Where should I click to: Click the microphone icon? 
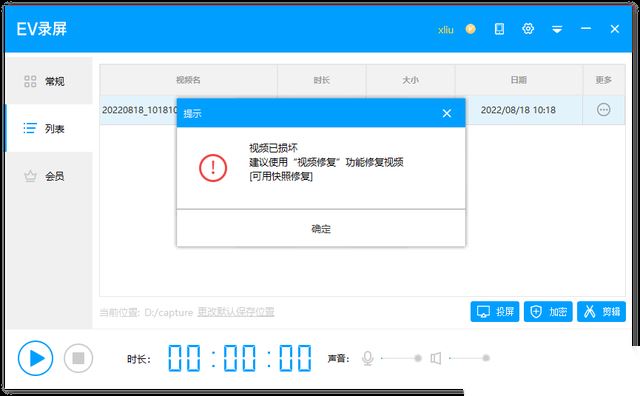click(x=368, y=358)
